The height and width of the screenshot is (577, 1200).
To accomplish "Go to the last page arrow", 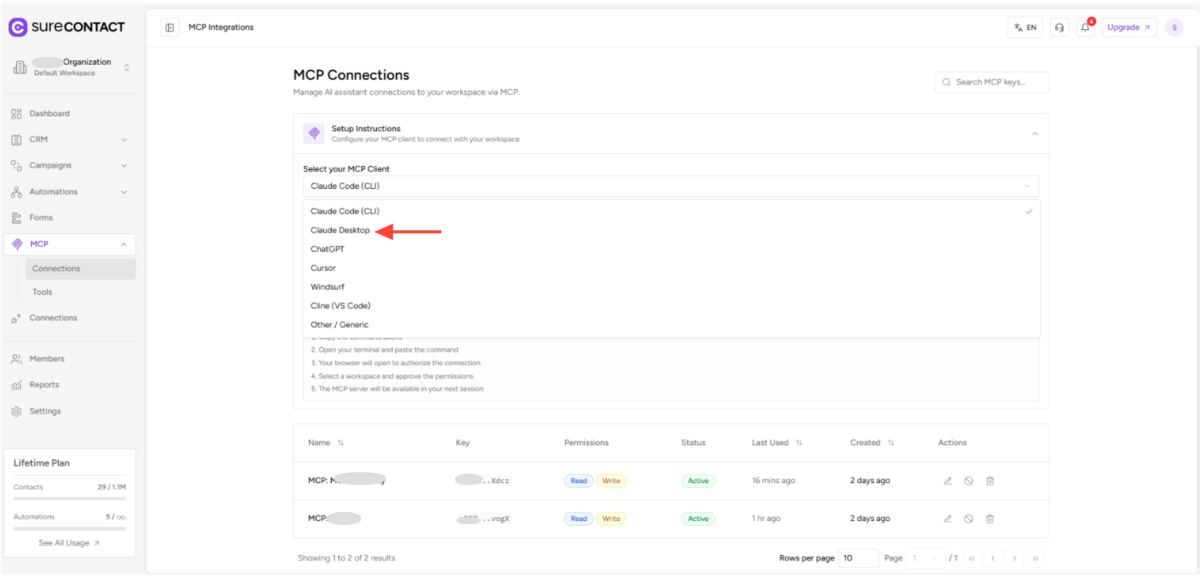I will [1036, 558].
